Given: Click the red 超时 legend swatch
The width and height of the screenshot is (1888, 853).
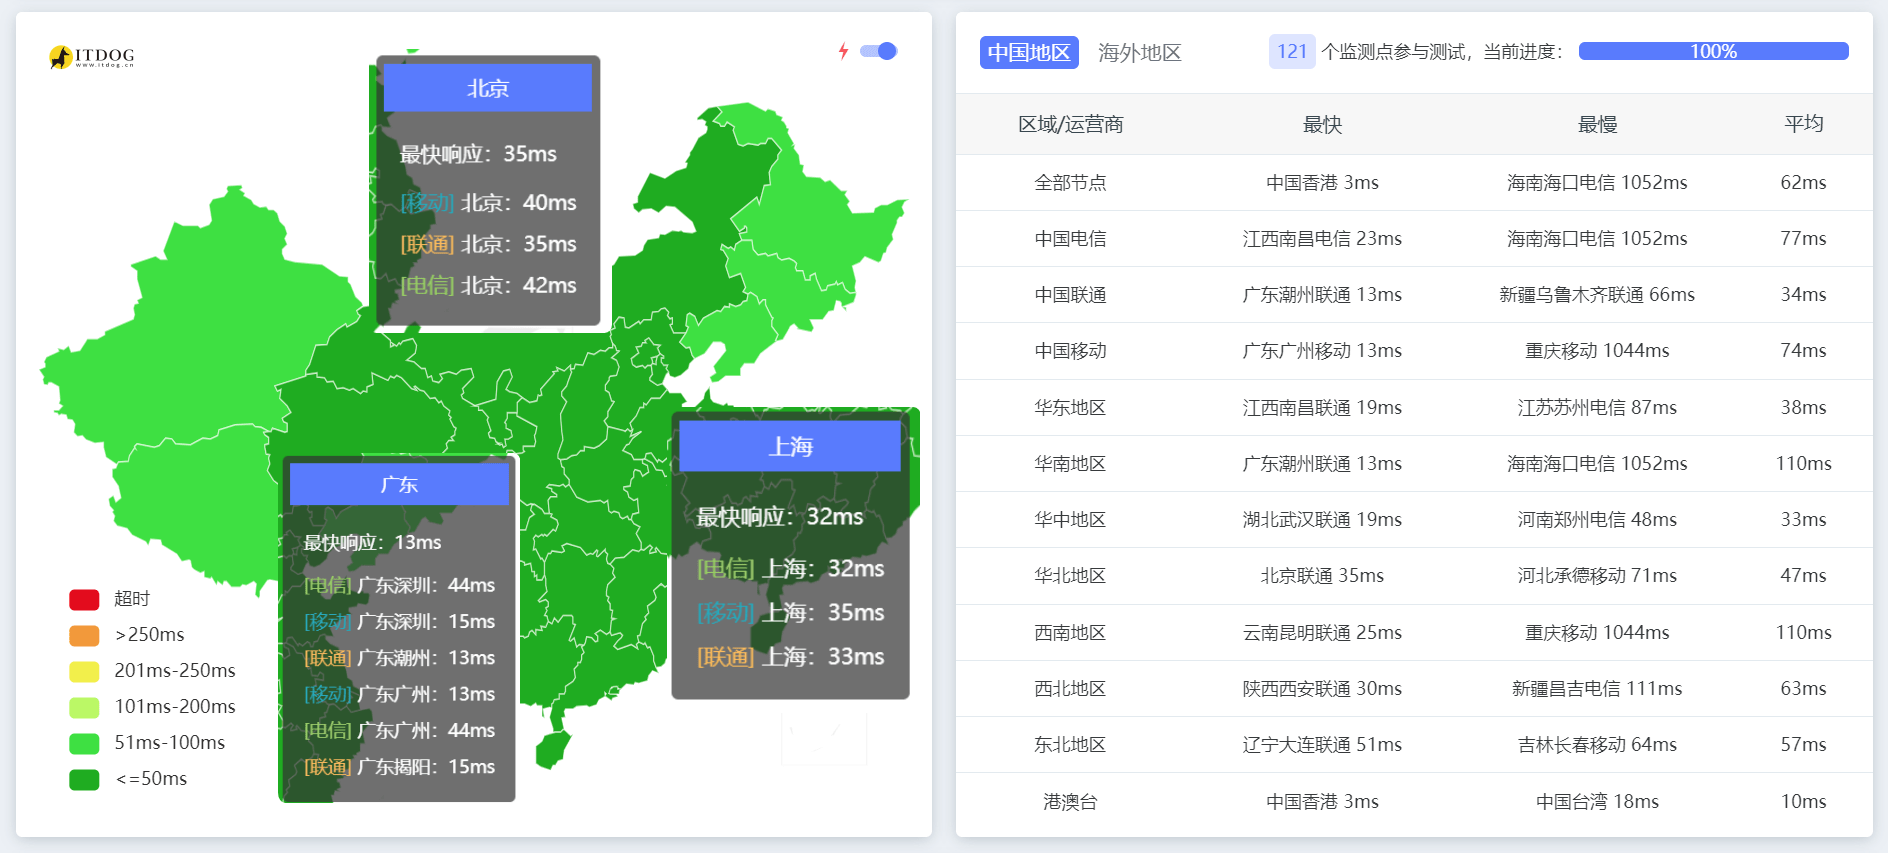Looking at the screenshot, I should (84, 599).
